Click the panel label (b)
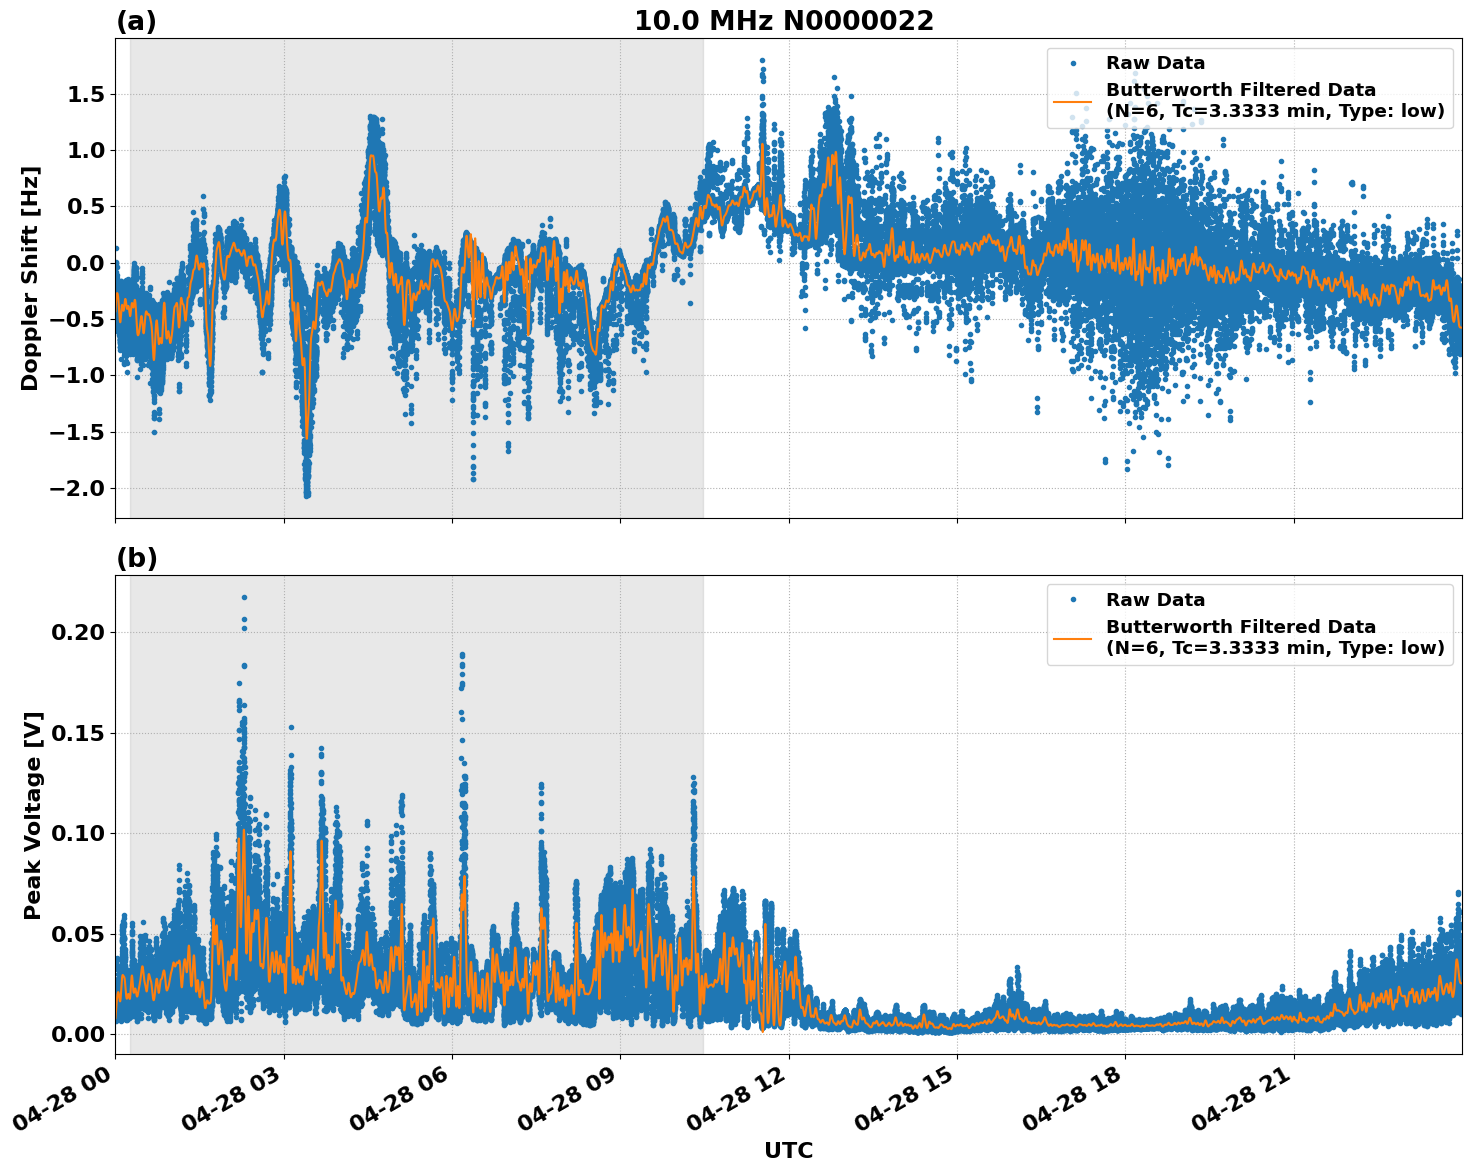The width and height of the screenshot is (1472, 1172). click(x=136, y=558)
